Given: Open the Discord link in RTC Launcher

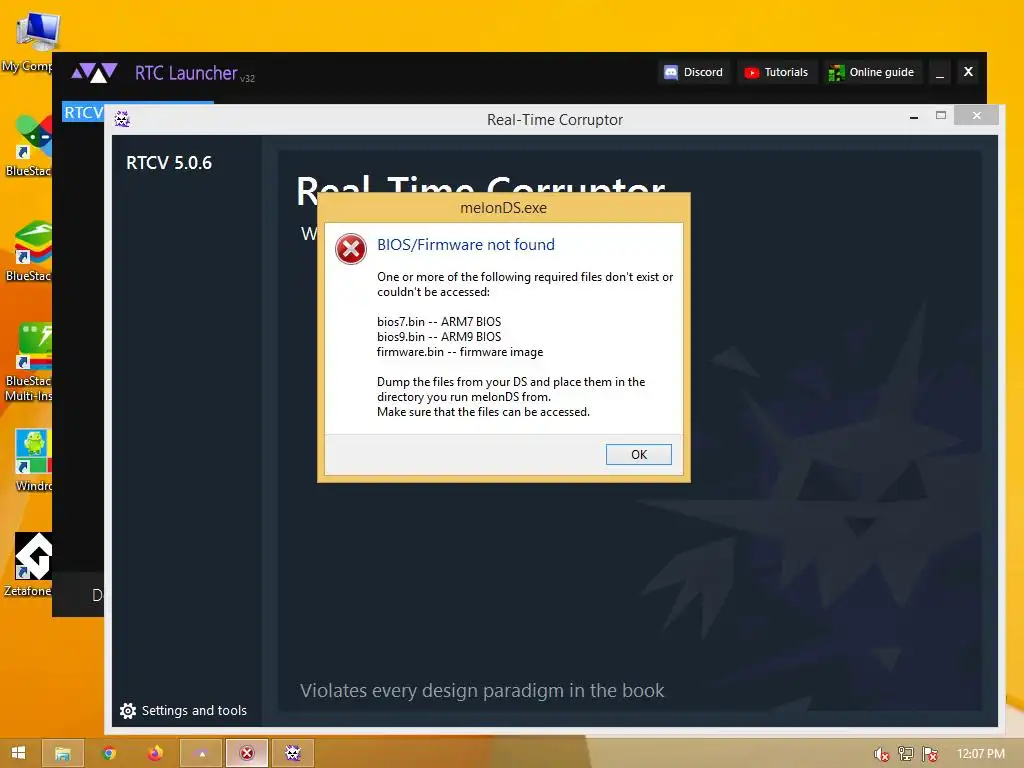Looking at the screenshot, I should tap(693, 72).
